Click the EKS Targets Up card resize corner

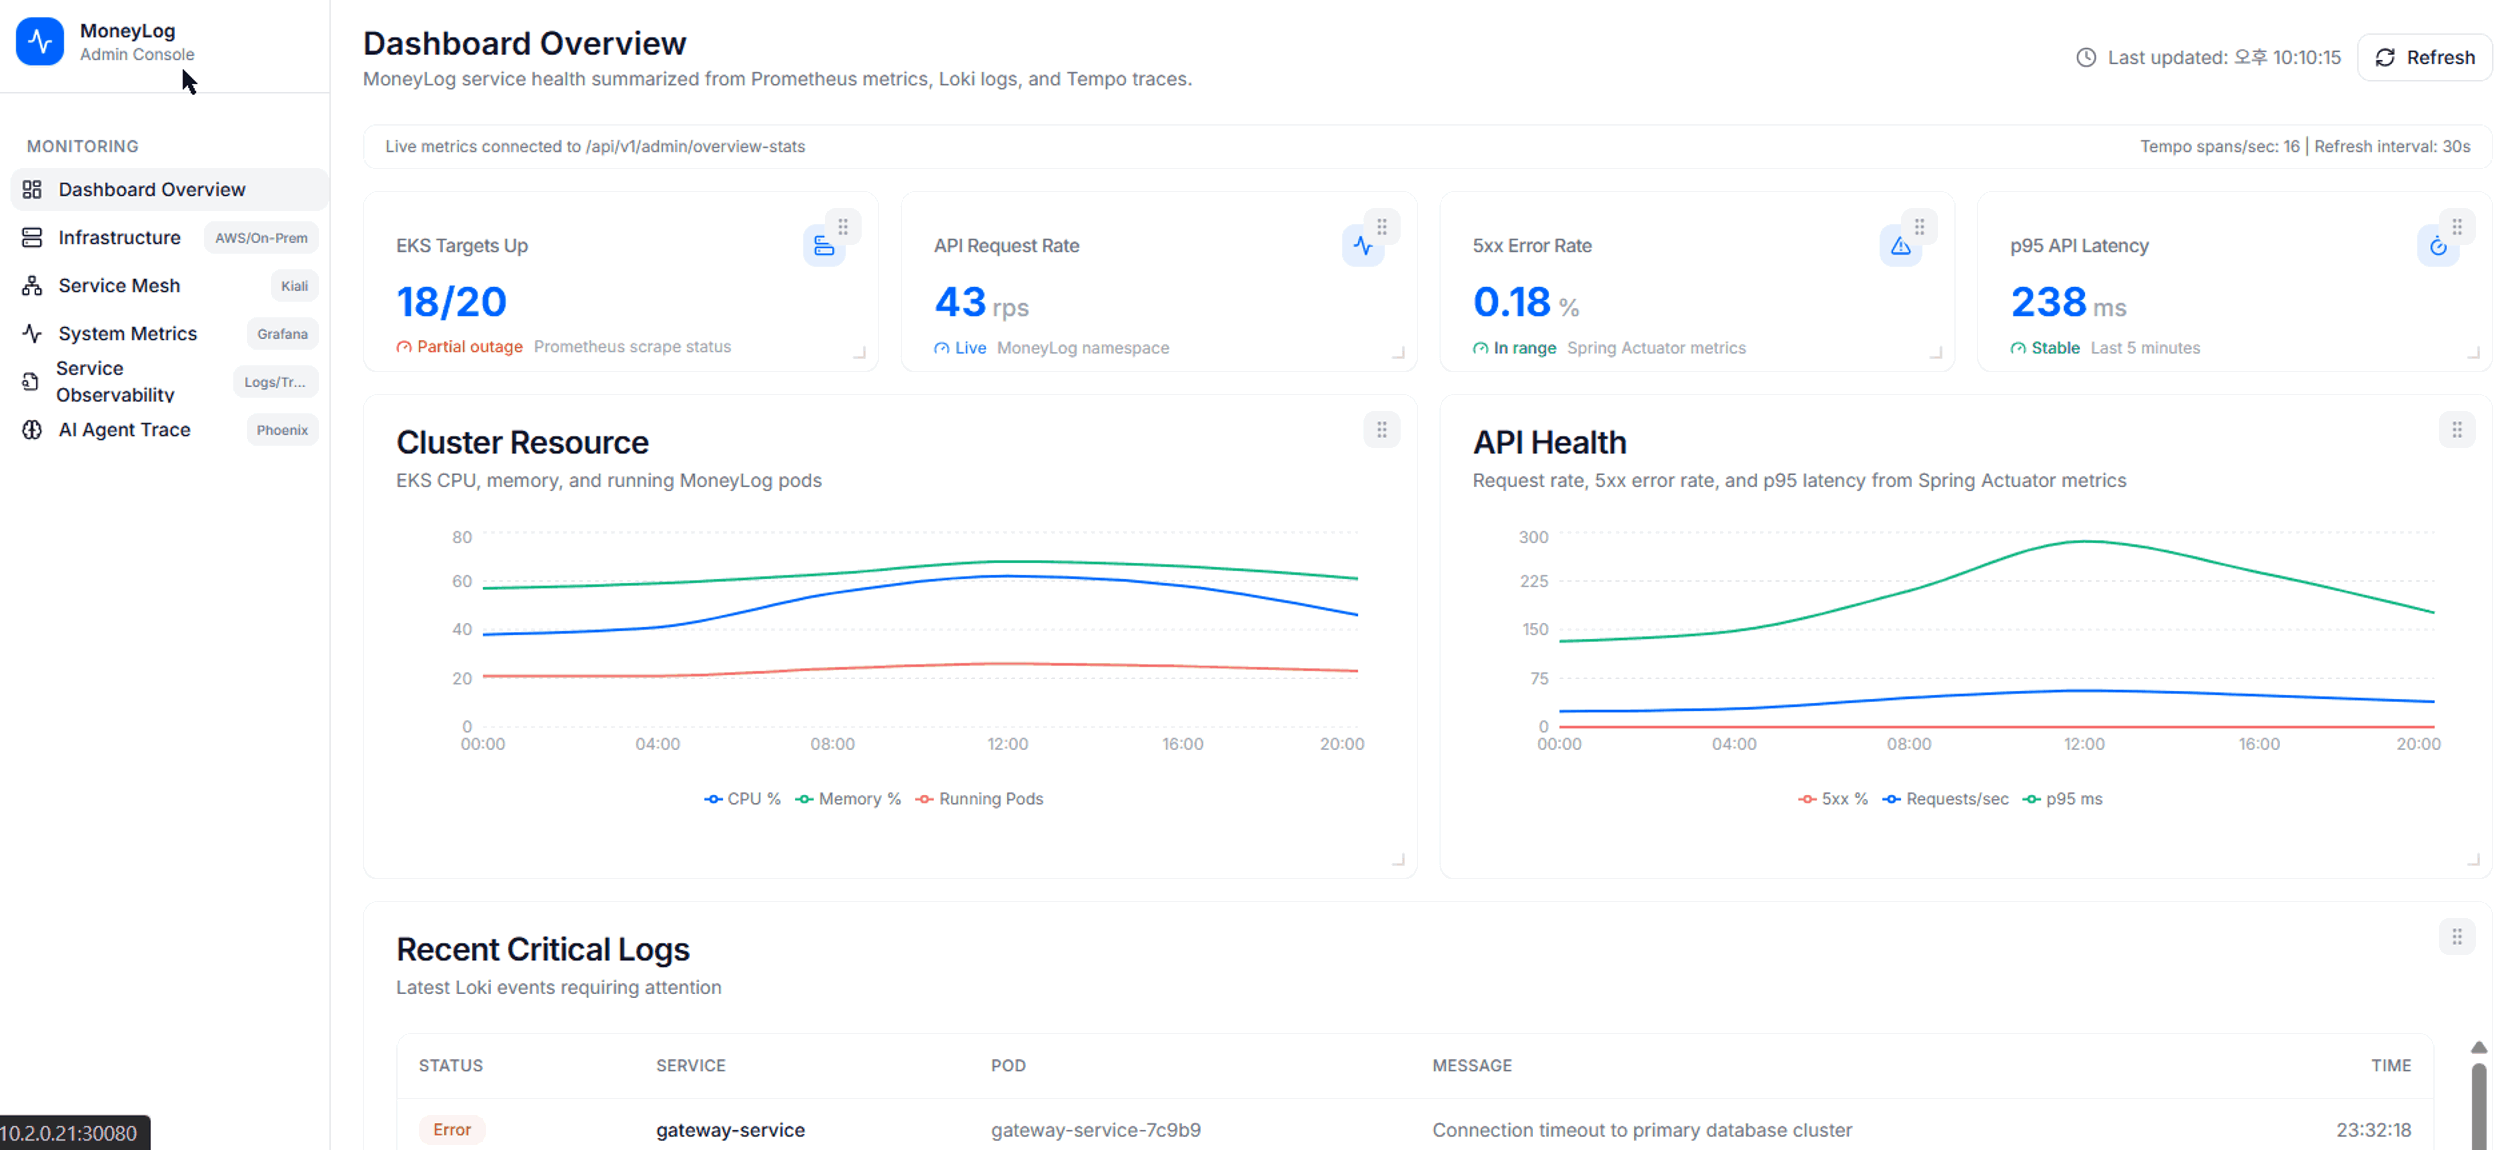click(860, 353)
